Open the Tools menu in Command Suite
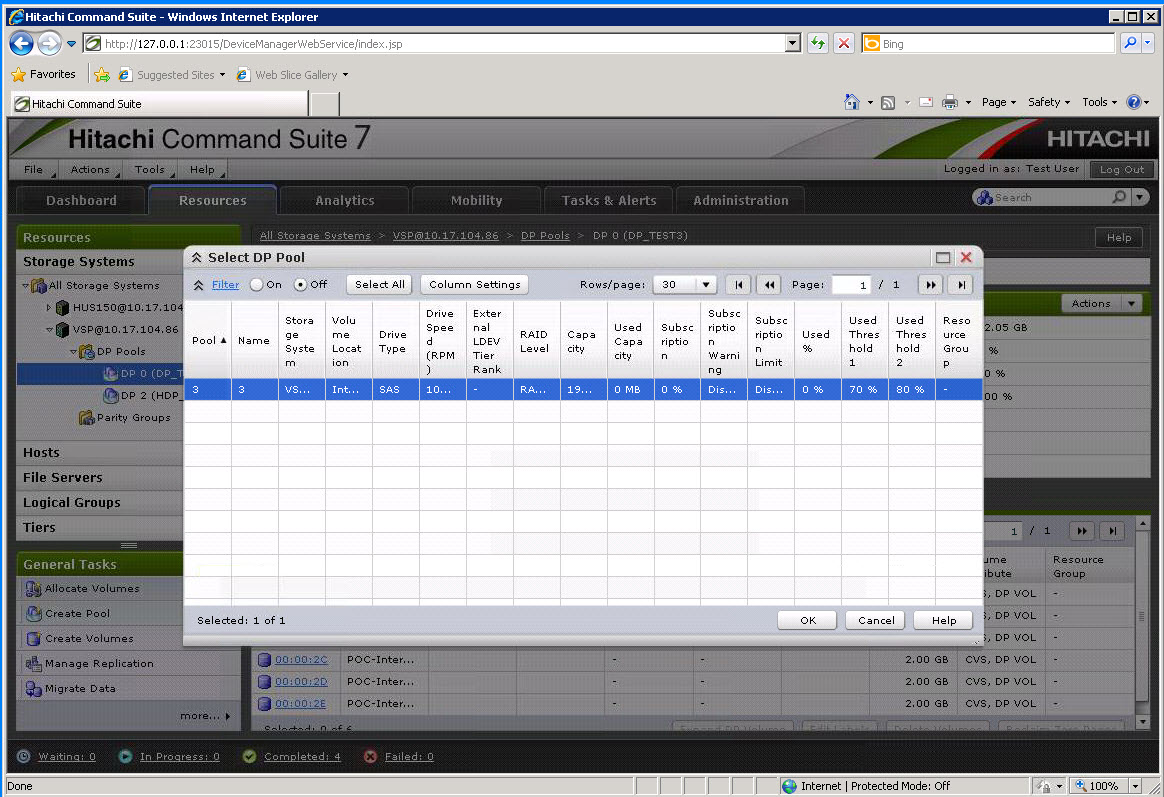Image resolution: width=1164 pixels, height=797 pixels. 150,169
